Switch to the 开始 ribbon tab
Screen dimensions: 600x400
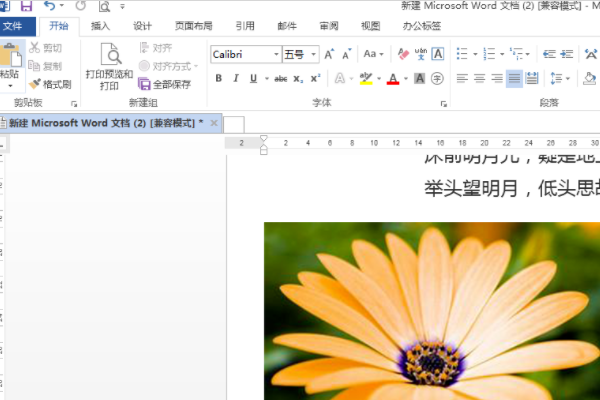[x=59, y=26]
